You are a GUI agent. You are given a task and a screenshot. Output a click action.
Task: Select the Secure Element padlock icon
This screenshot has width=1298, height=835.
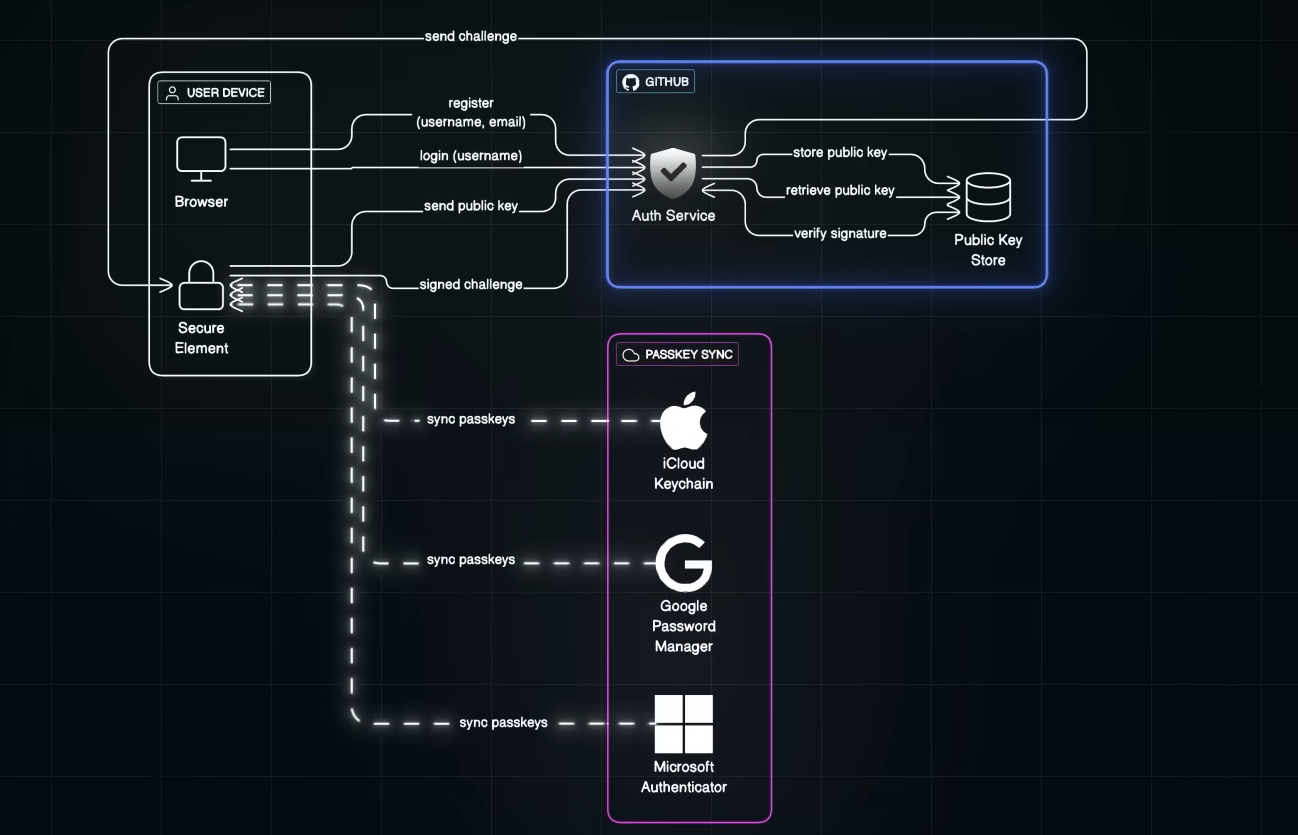[201, 285]
